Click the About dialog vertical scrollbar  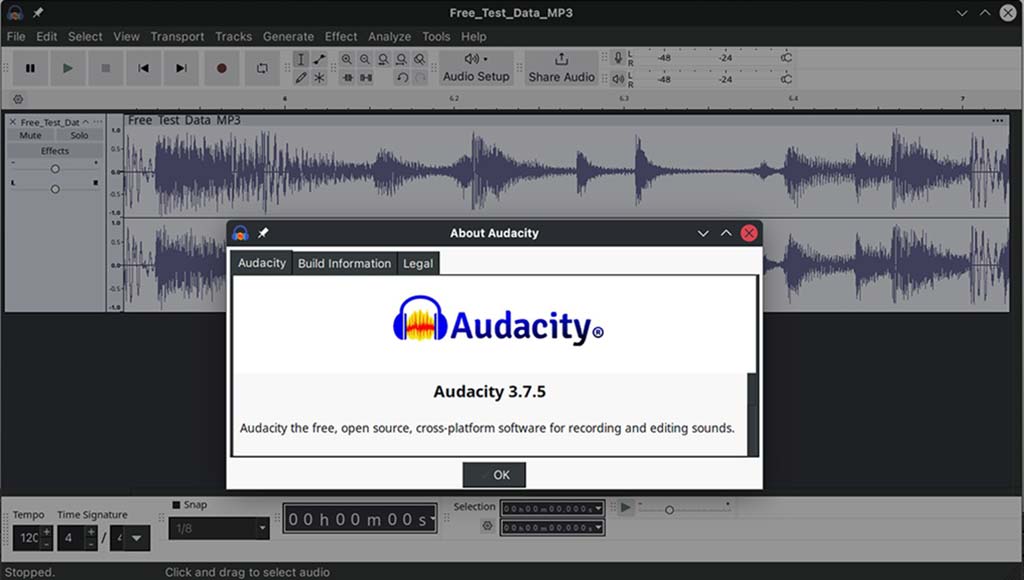click(x=752, y=414)
